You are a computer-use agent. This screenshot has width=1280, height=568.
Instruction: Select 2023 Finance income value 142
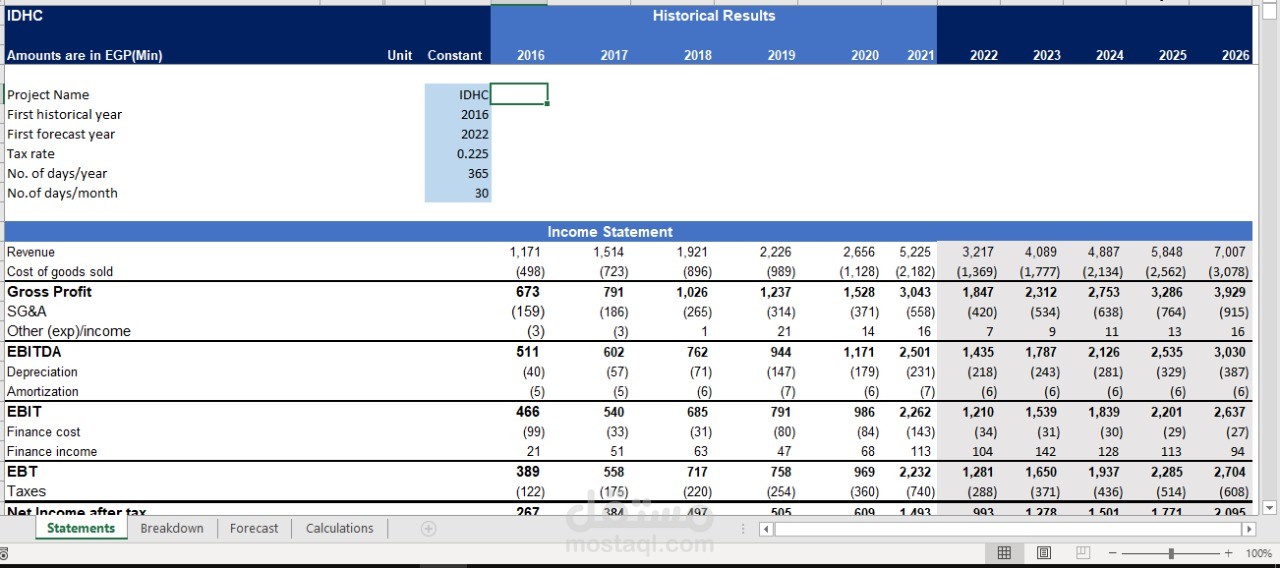click(x=1048, y=451)
